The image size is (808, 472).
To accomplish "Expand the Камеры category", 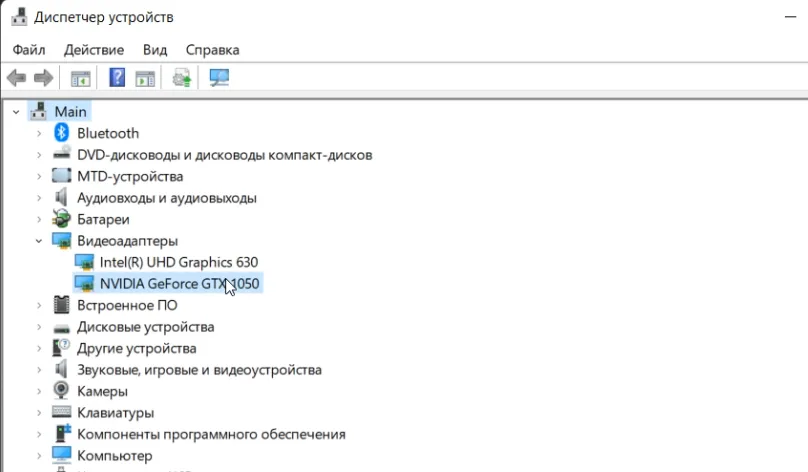I will click(x=39, y=392).
